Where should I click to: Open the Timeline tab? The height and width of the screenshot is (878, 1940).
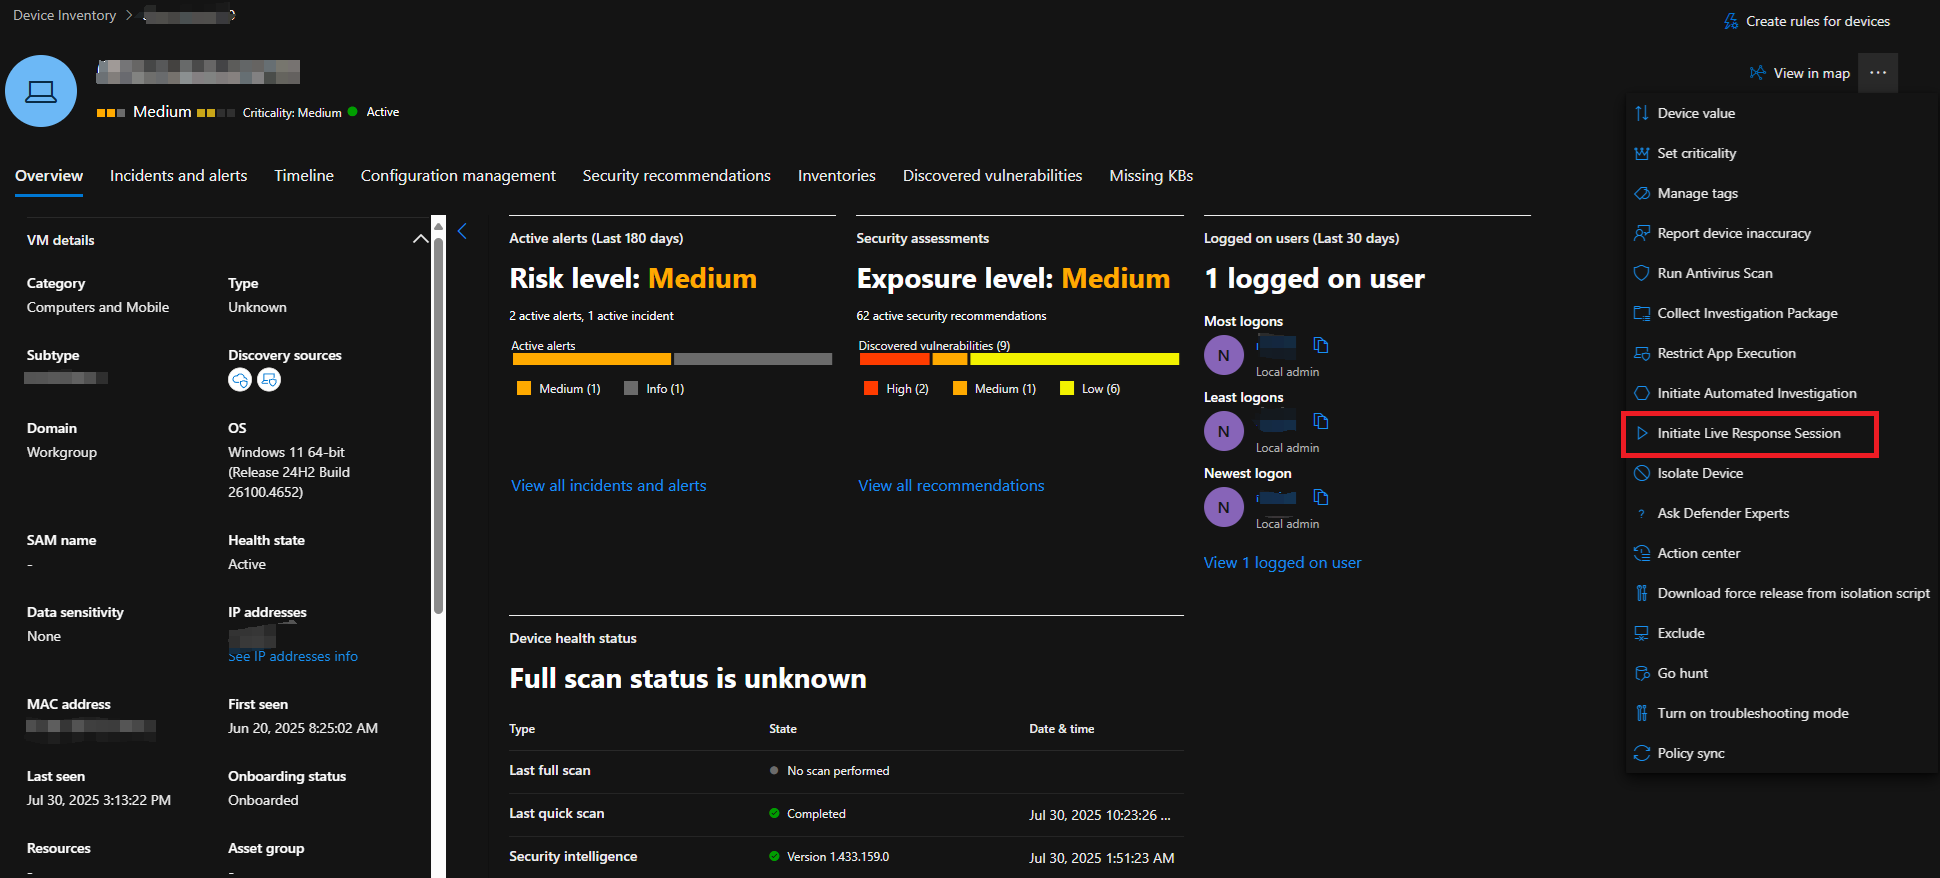pyautogui.click(x=304, y=176)
